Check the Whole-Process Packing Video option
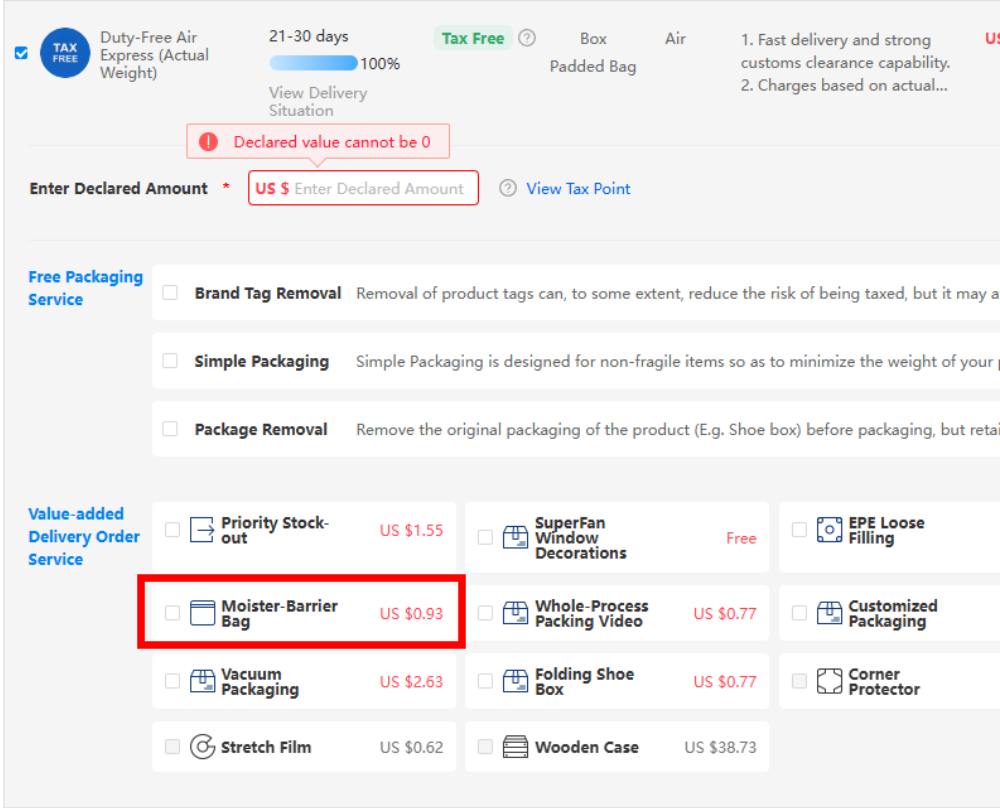 click(x=485, y=613)
